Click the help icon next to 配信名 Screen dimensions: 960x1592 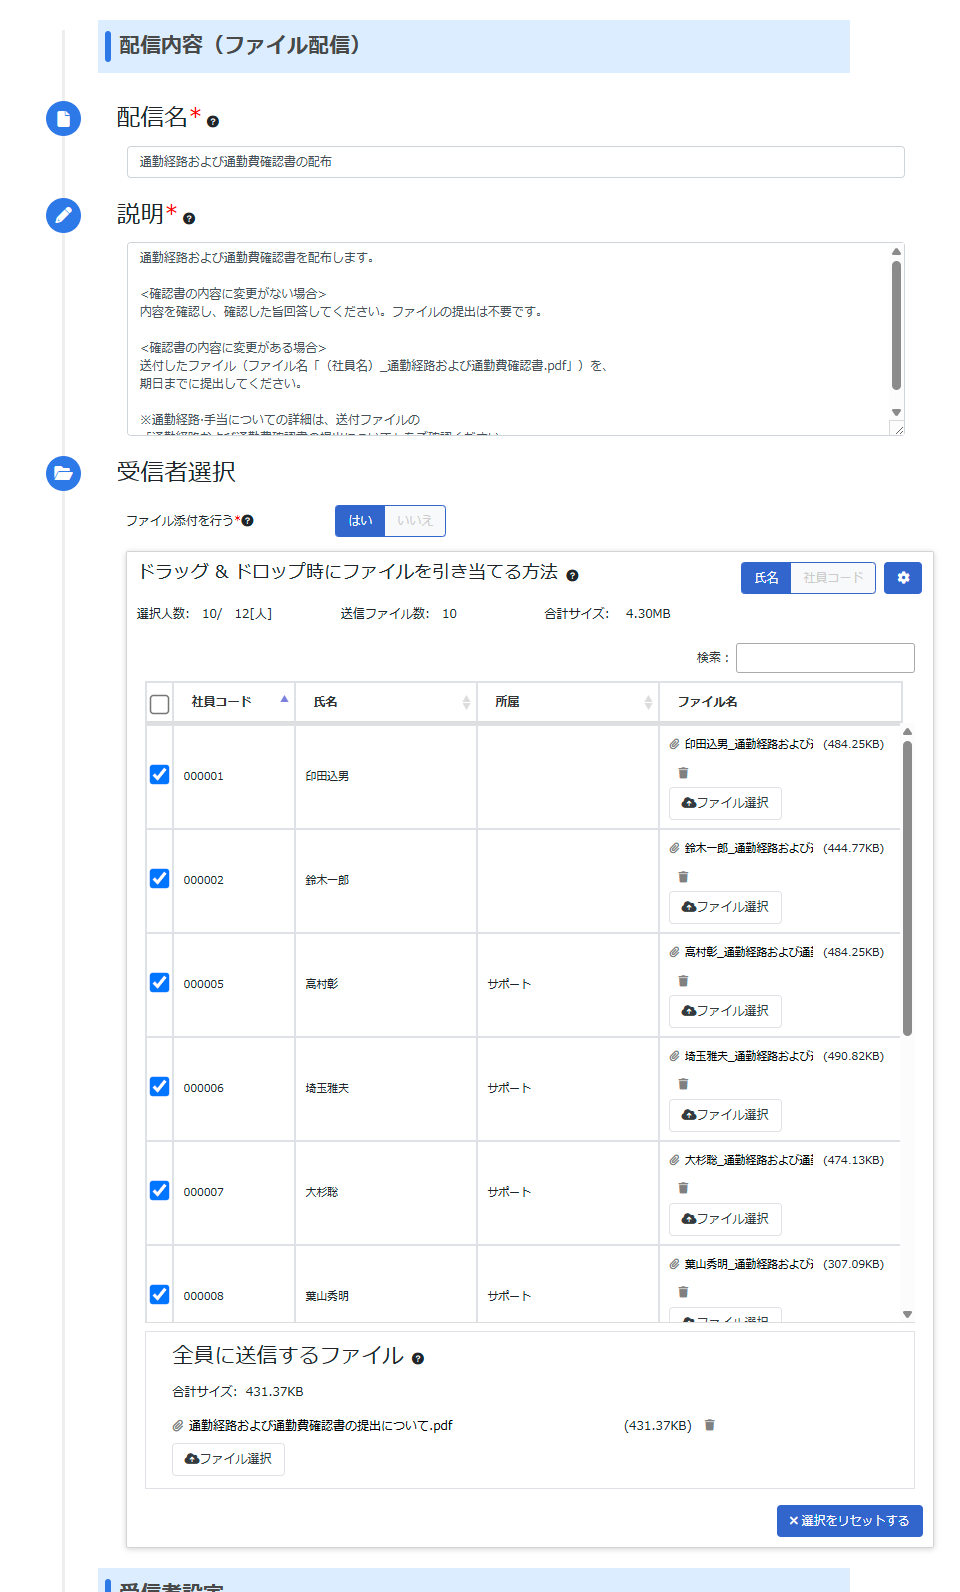pos(213,122)
